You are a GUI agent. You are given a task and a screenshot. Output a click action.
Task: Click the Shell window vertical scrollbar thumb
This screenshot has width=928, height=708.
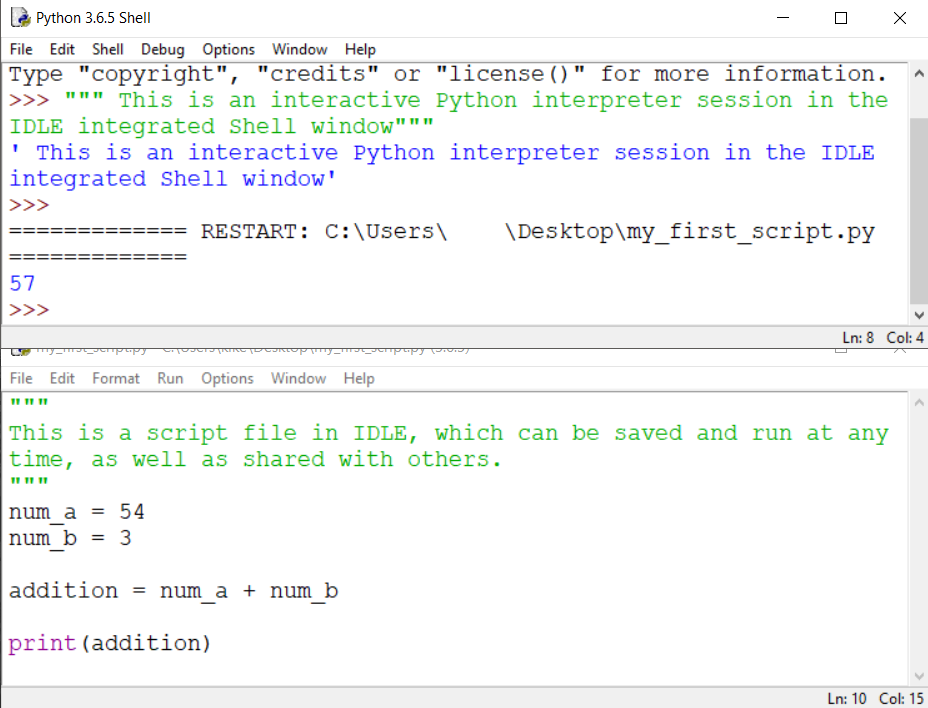[x=918, y=210]
